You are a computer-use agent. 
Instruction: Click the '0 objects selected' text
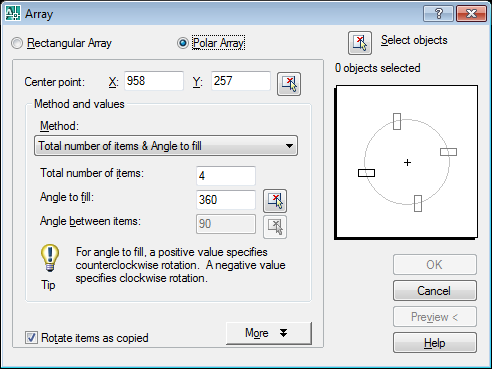point(377,68)
